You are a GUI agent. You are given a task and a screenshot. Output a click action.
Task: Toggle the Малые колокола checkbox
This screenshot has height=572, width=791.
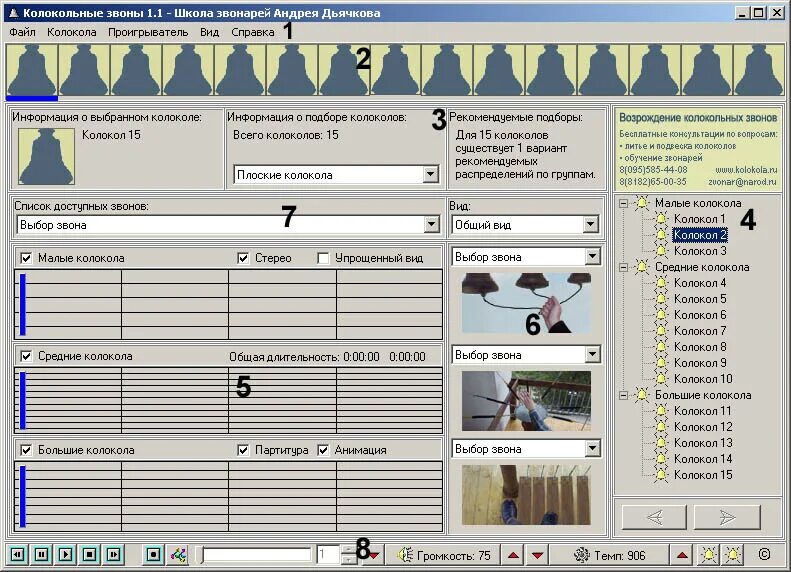click(26, 258)
